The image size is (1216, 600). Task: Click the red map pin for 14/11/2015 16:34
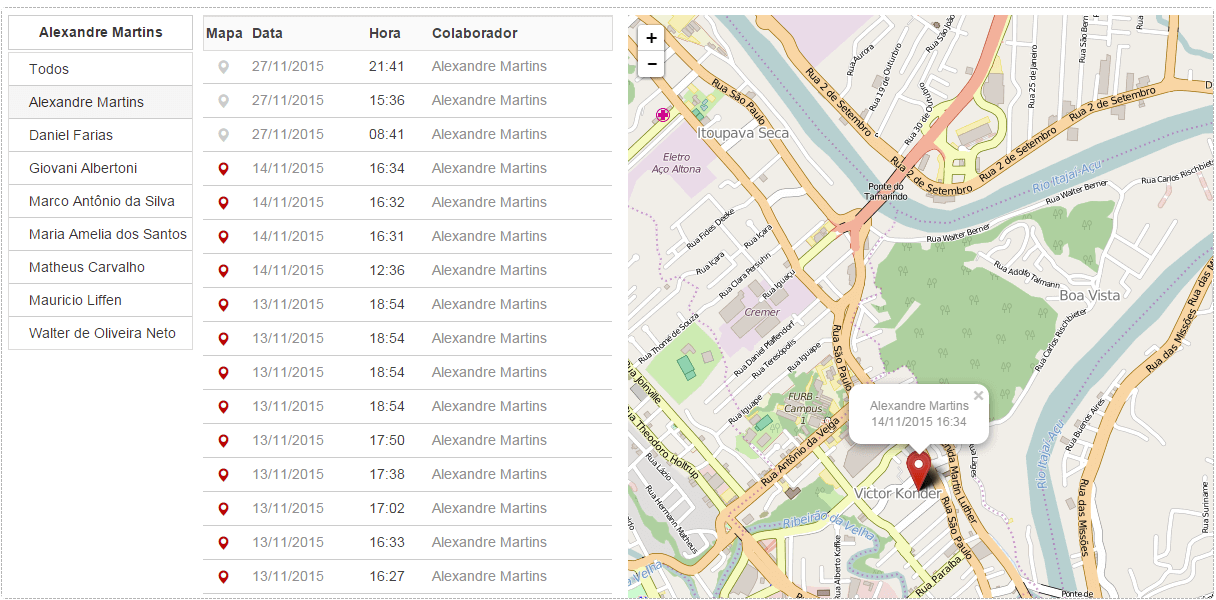pos(224,169)
